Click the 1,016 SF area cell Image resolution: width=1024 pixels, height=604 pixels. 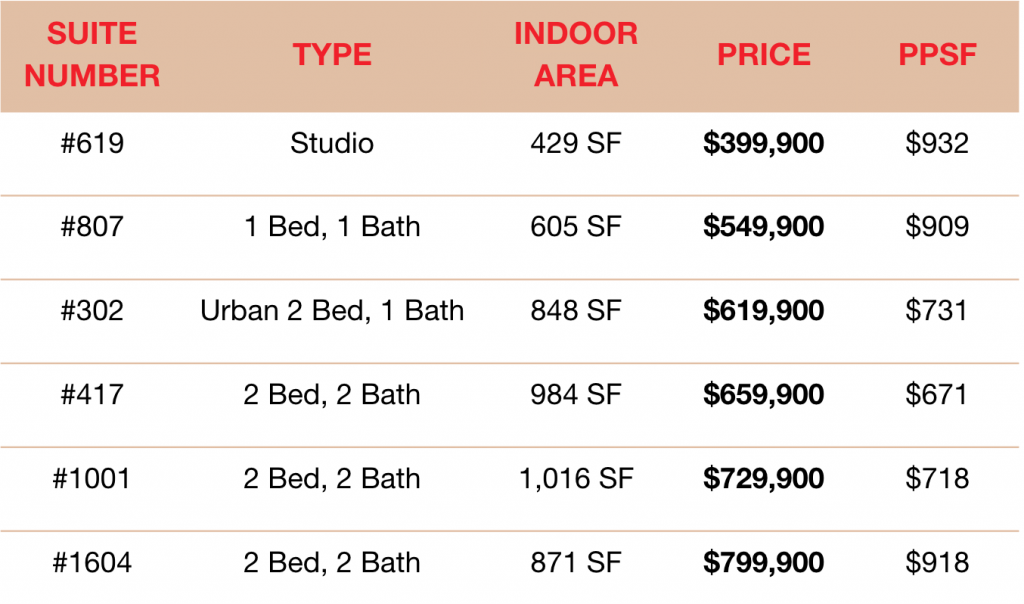[576, 479]
